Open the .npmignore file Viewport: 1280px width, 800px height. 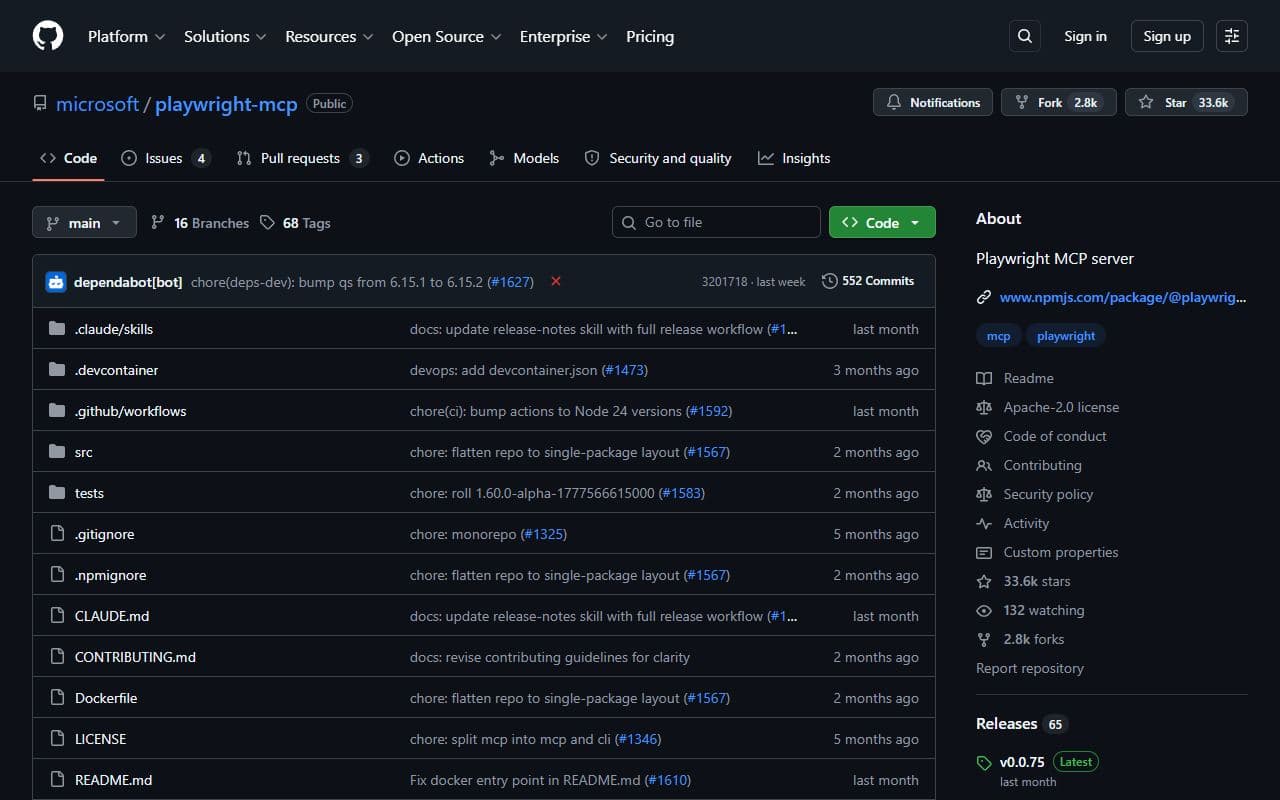pos(110,575)
